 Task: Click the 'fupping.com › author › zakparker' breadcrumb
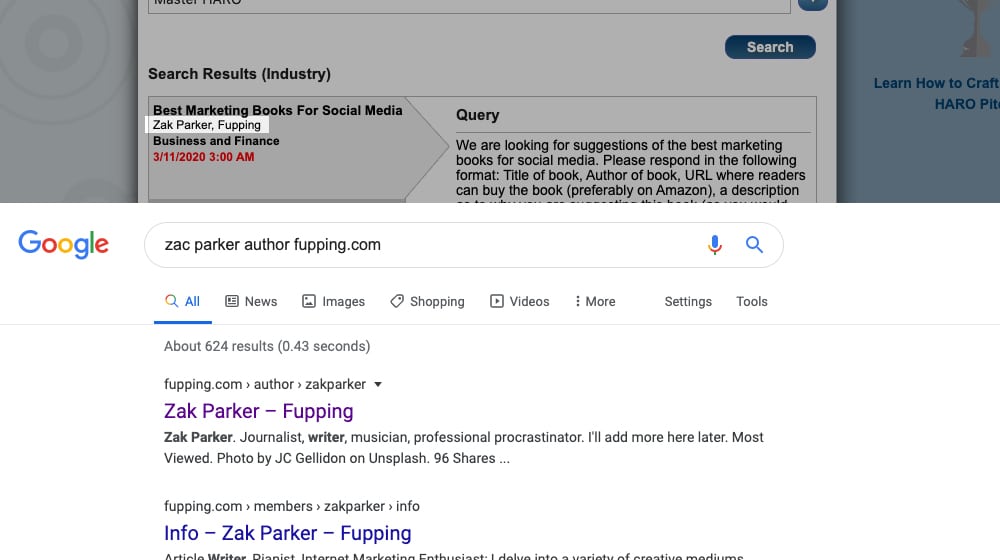tap(265, 385)
